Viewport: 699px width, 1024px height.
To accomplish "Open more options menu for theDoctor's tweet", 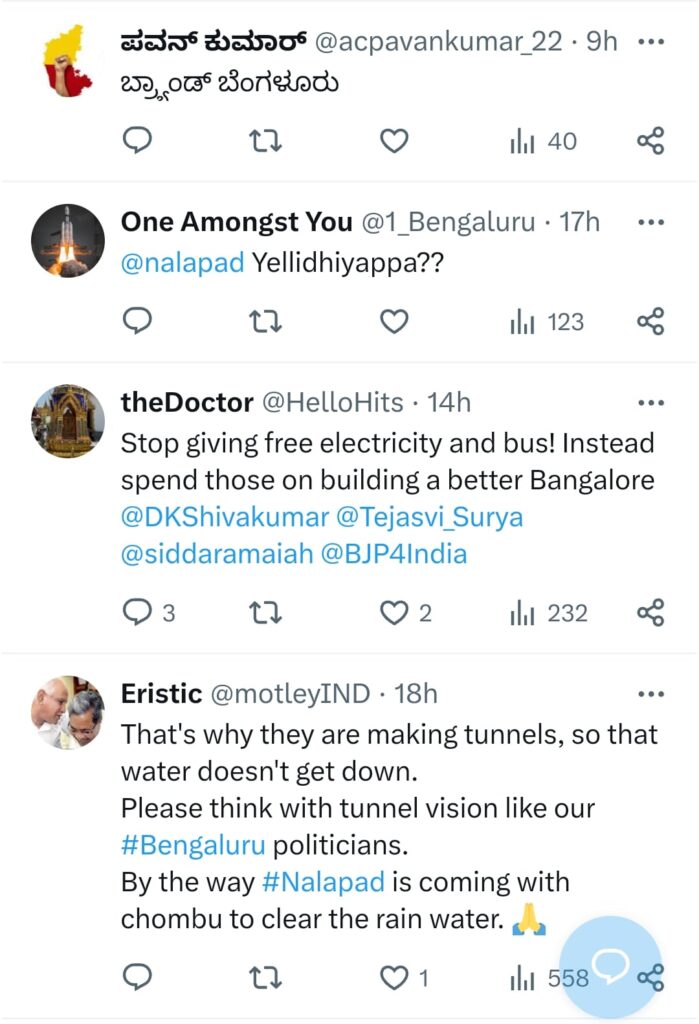I will click(x=651, y=403).
